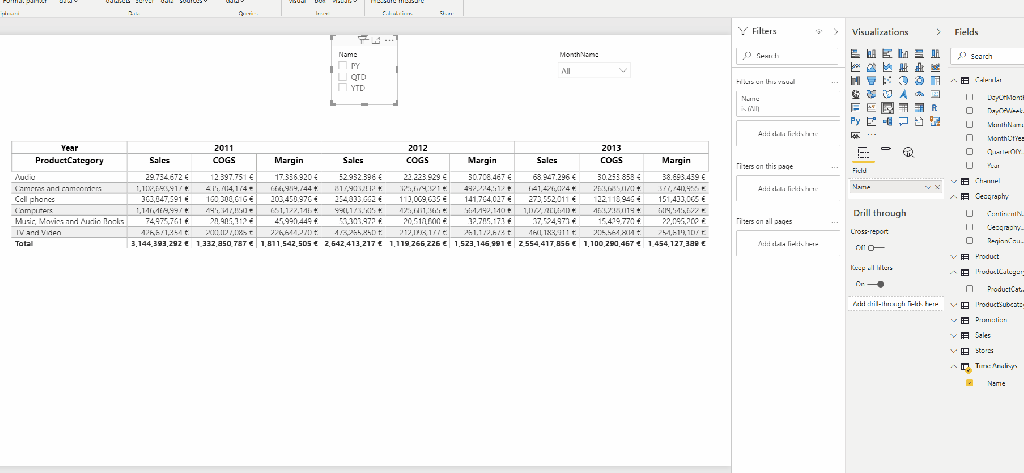Open the MonthName dropdown
This screenshot has height=473, width=1024.
(x=596, y=71)
